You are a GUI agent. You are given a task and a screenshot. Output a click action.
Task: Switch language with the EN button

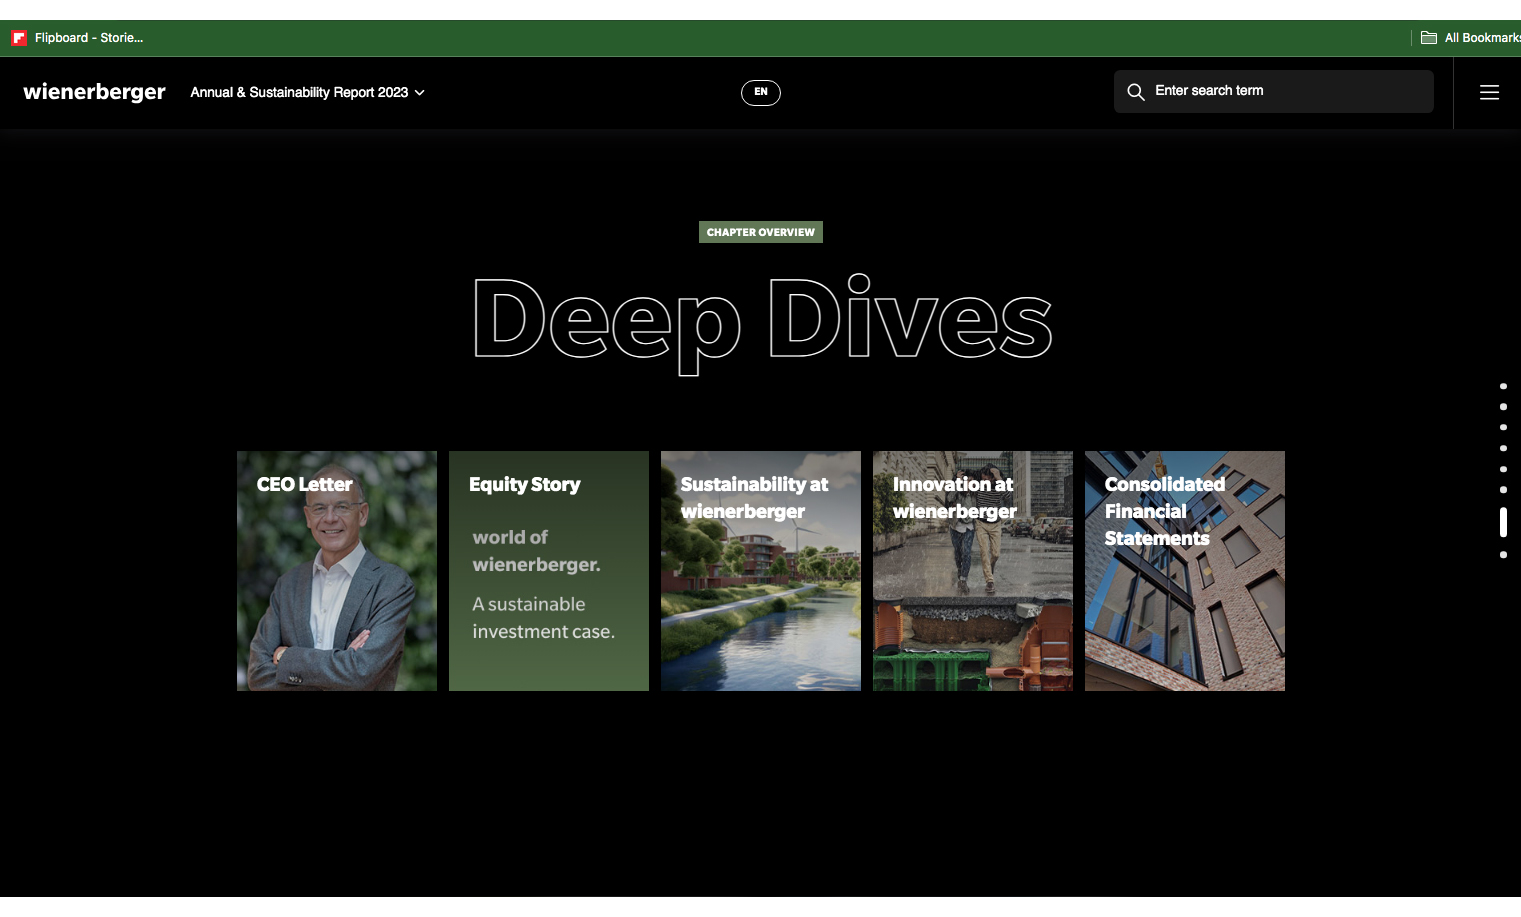coord(761,92)
